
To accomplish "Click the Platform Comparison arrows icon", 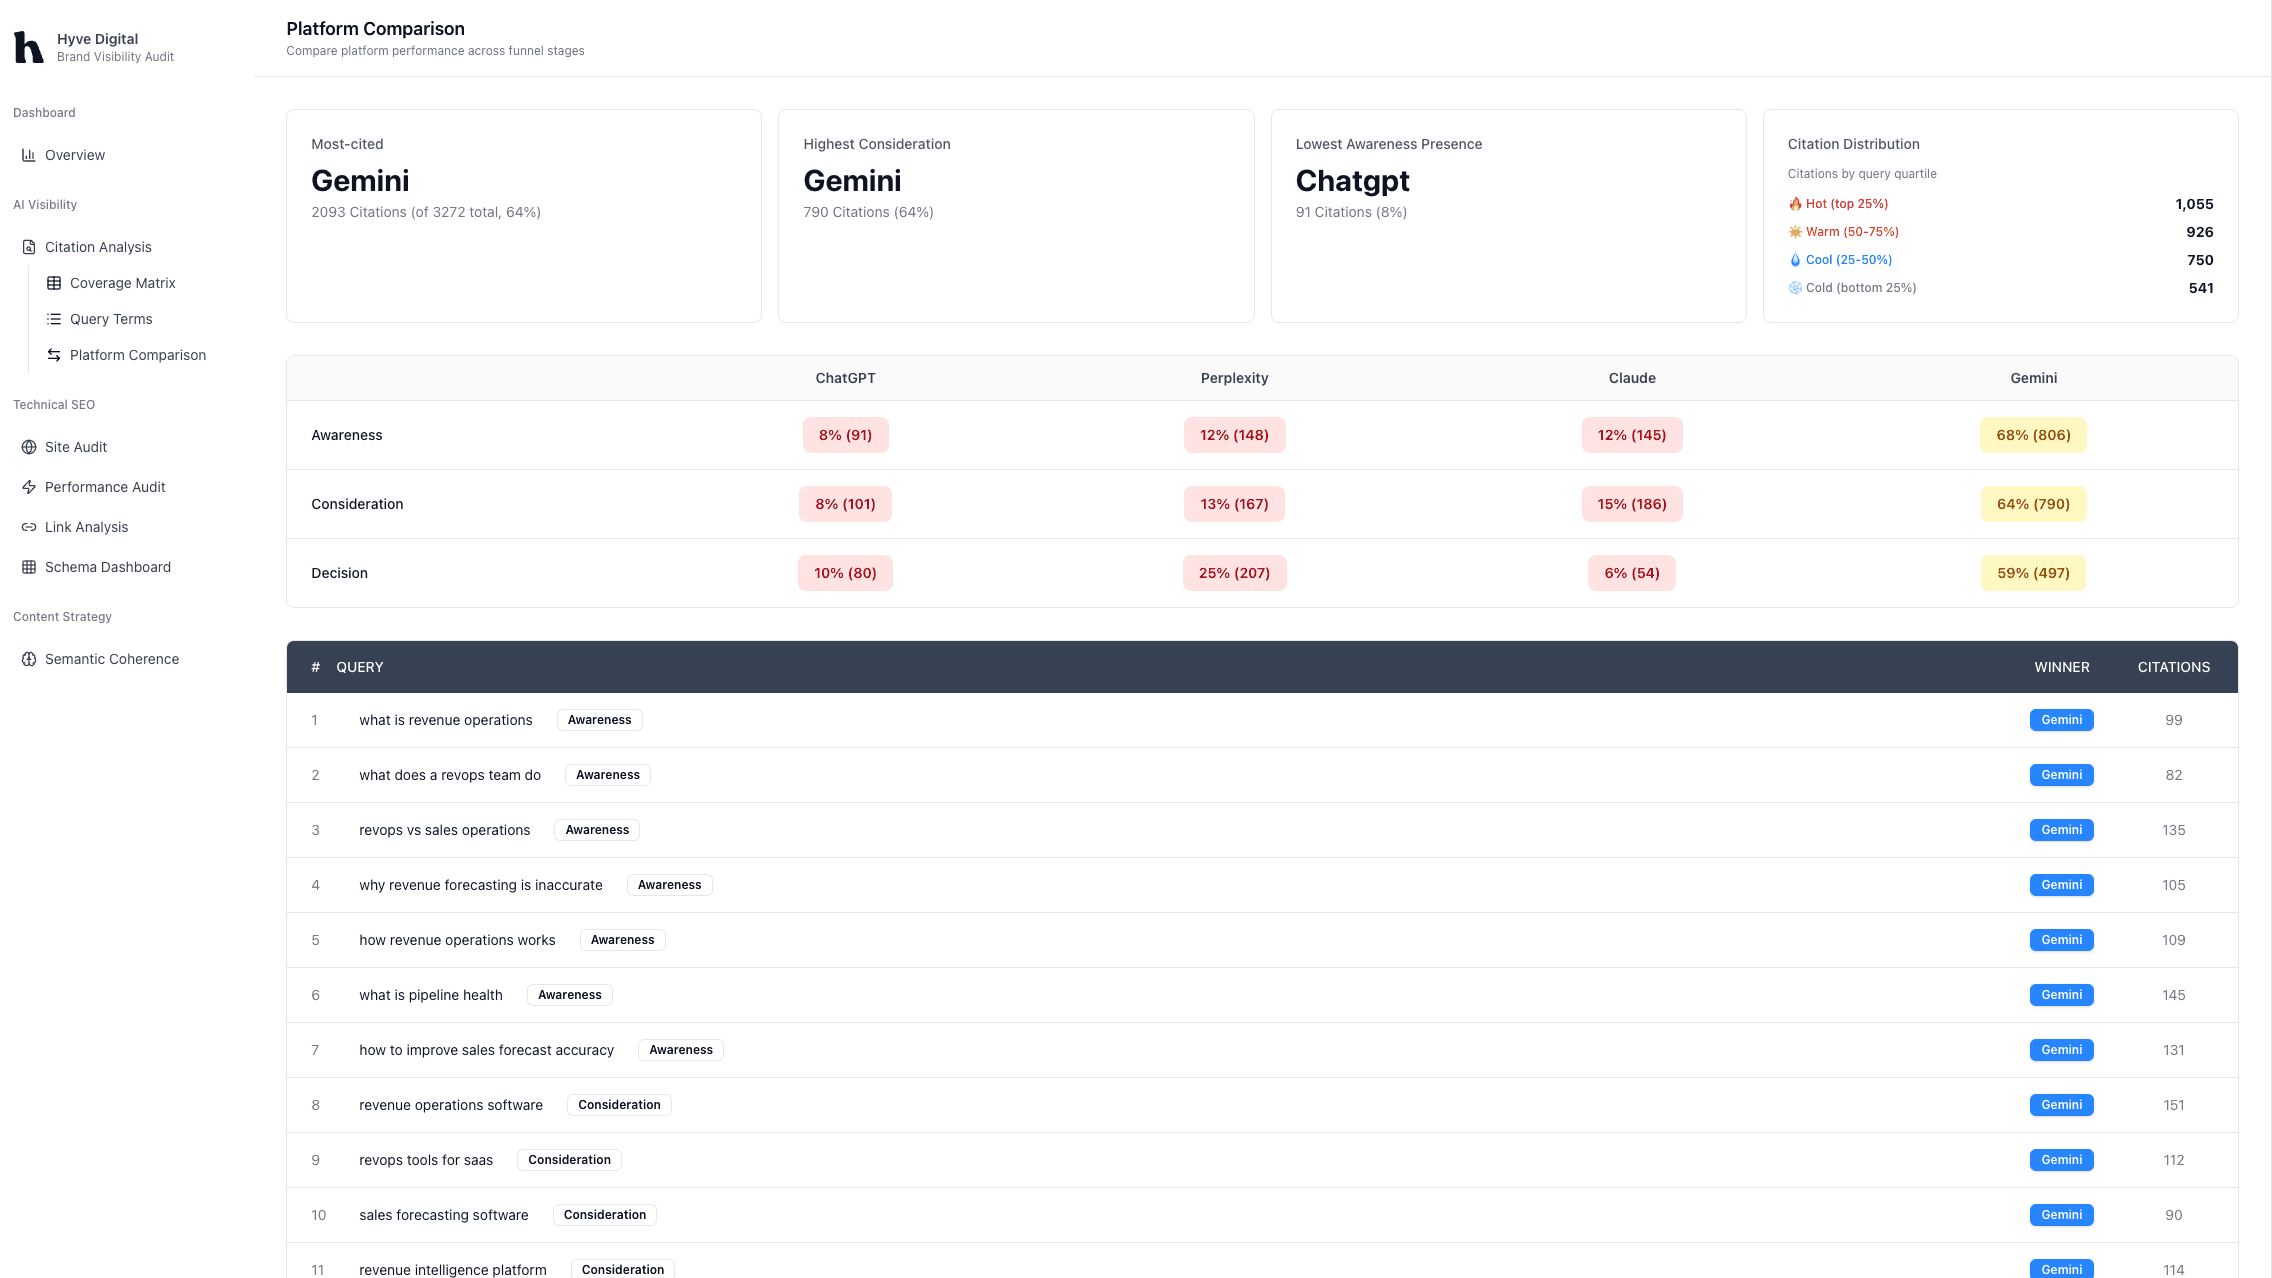I will point(54,355).
